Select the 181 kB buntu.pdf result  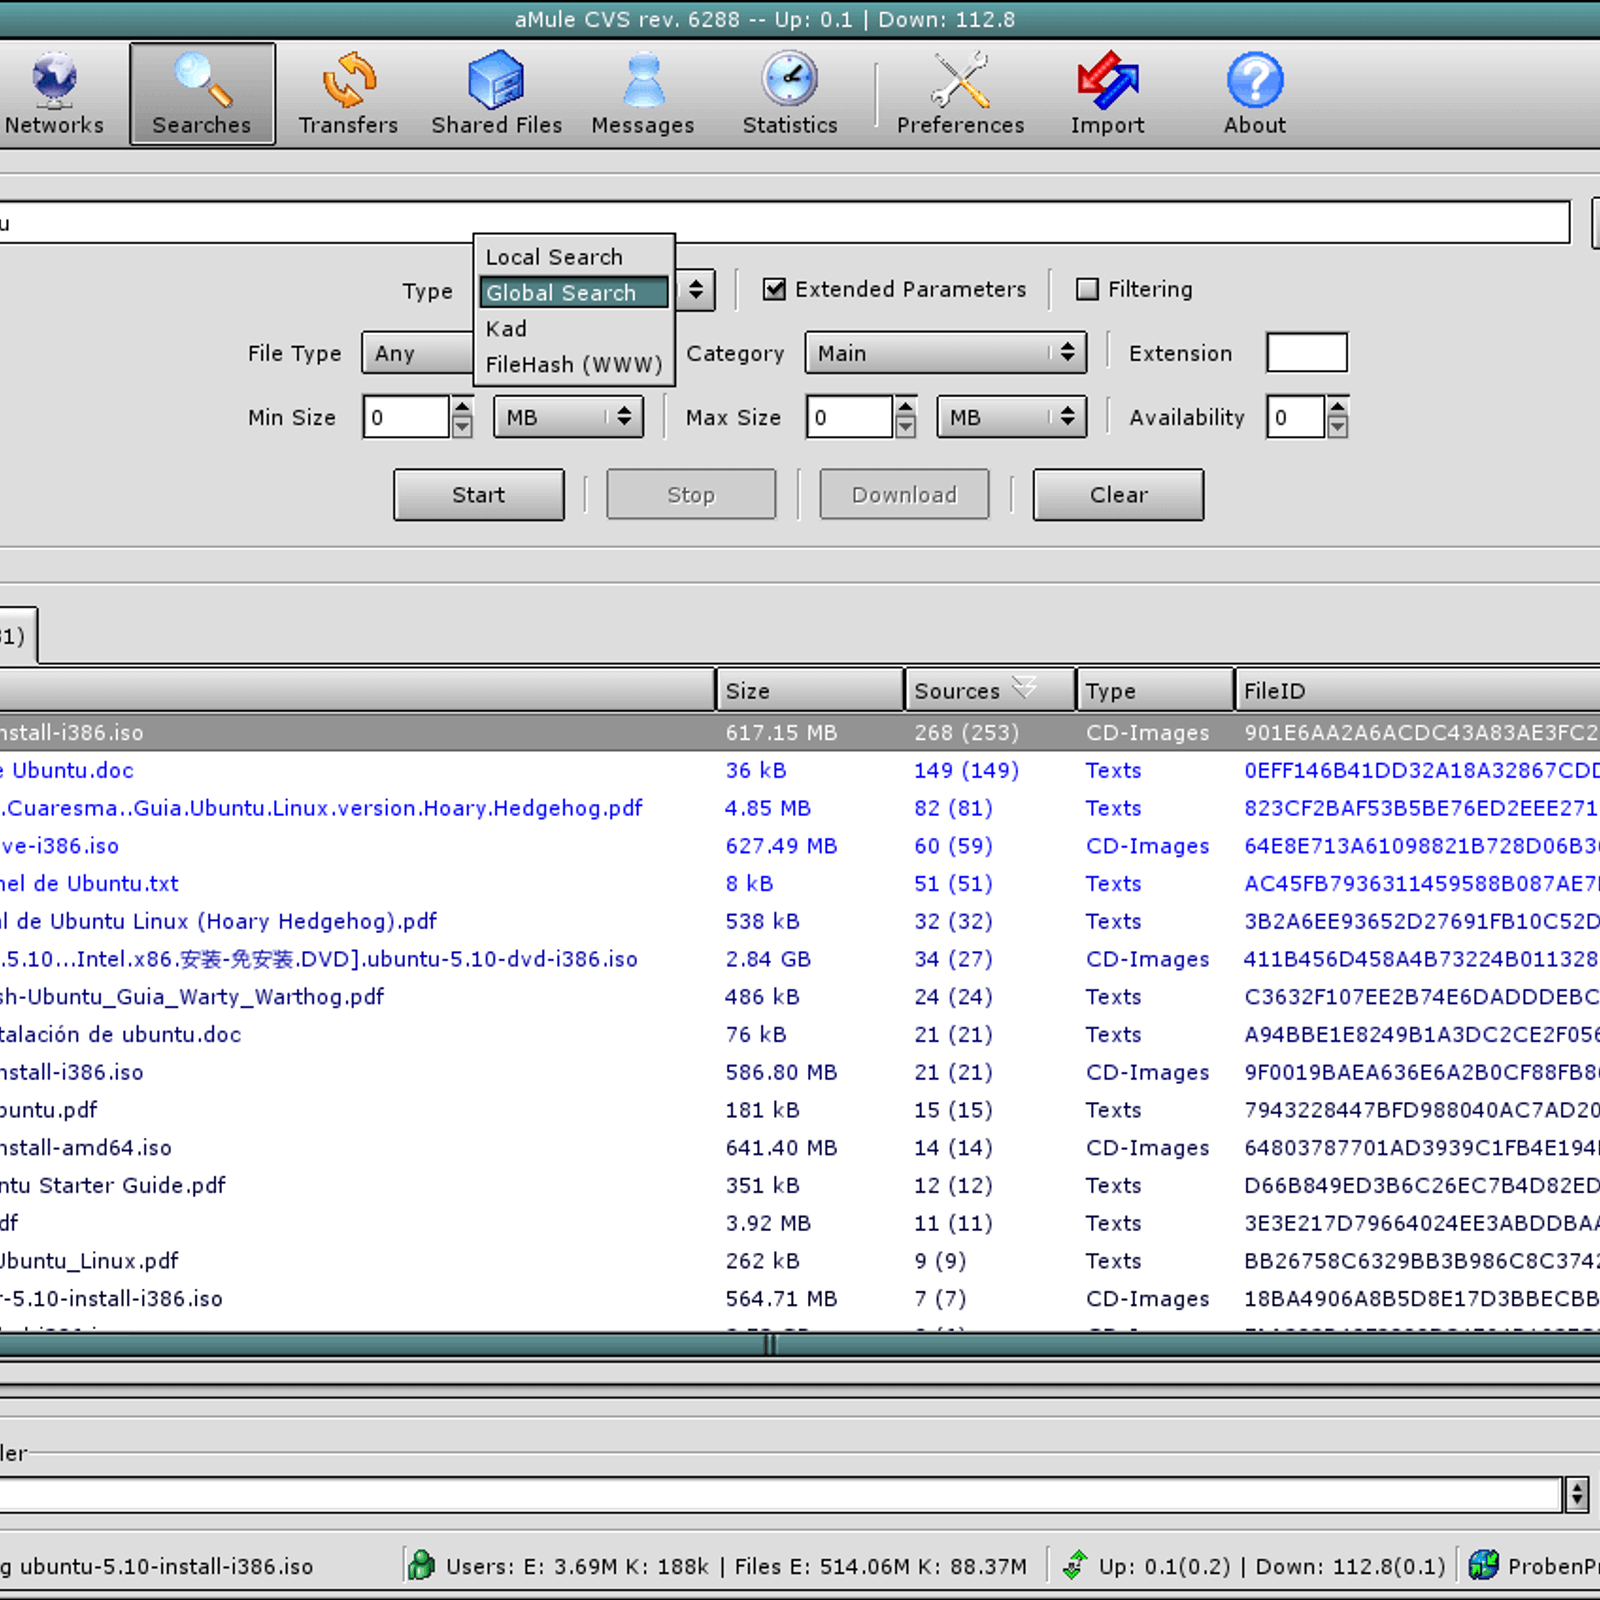[800, 1110]
